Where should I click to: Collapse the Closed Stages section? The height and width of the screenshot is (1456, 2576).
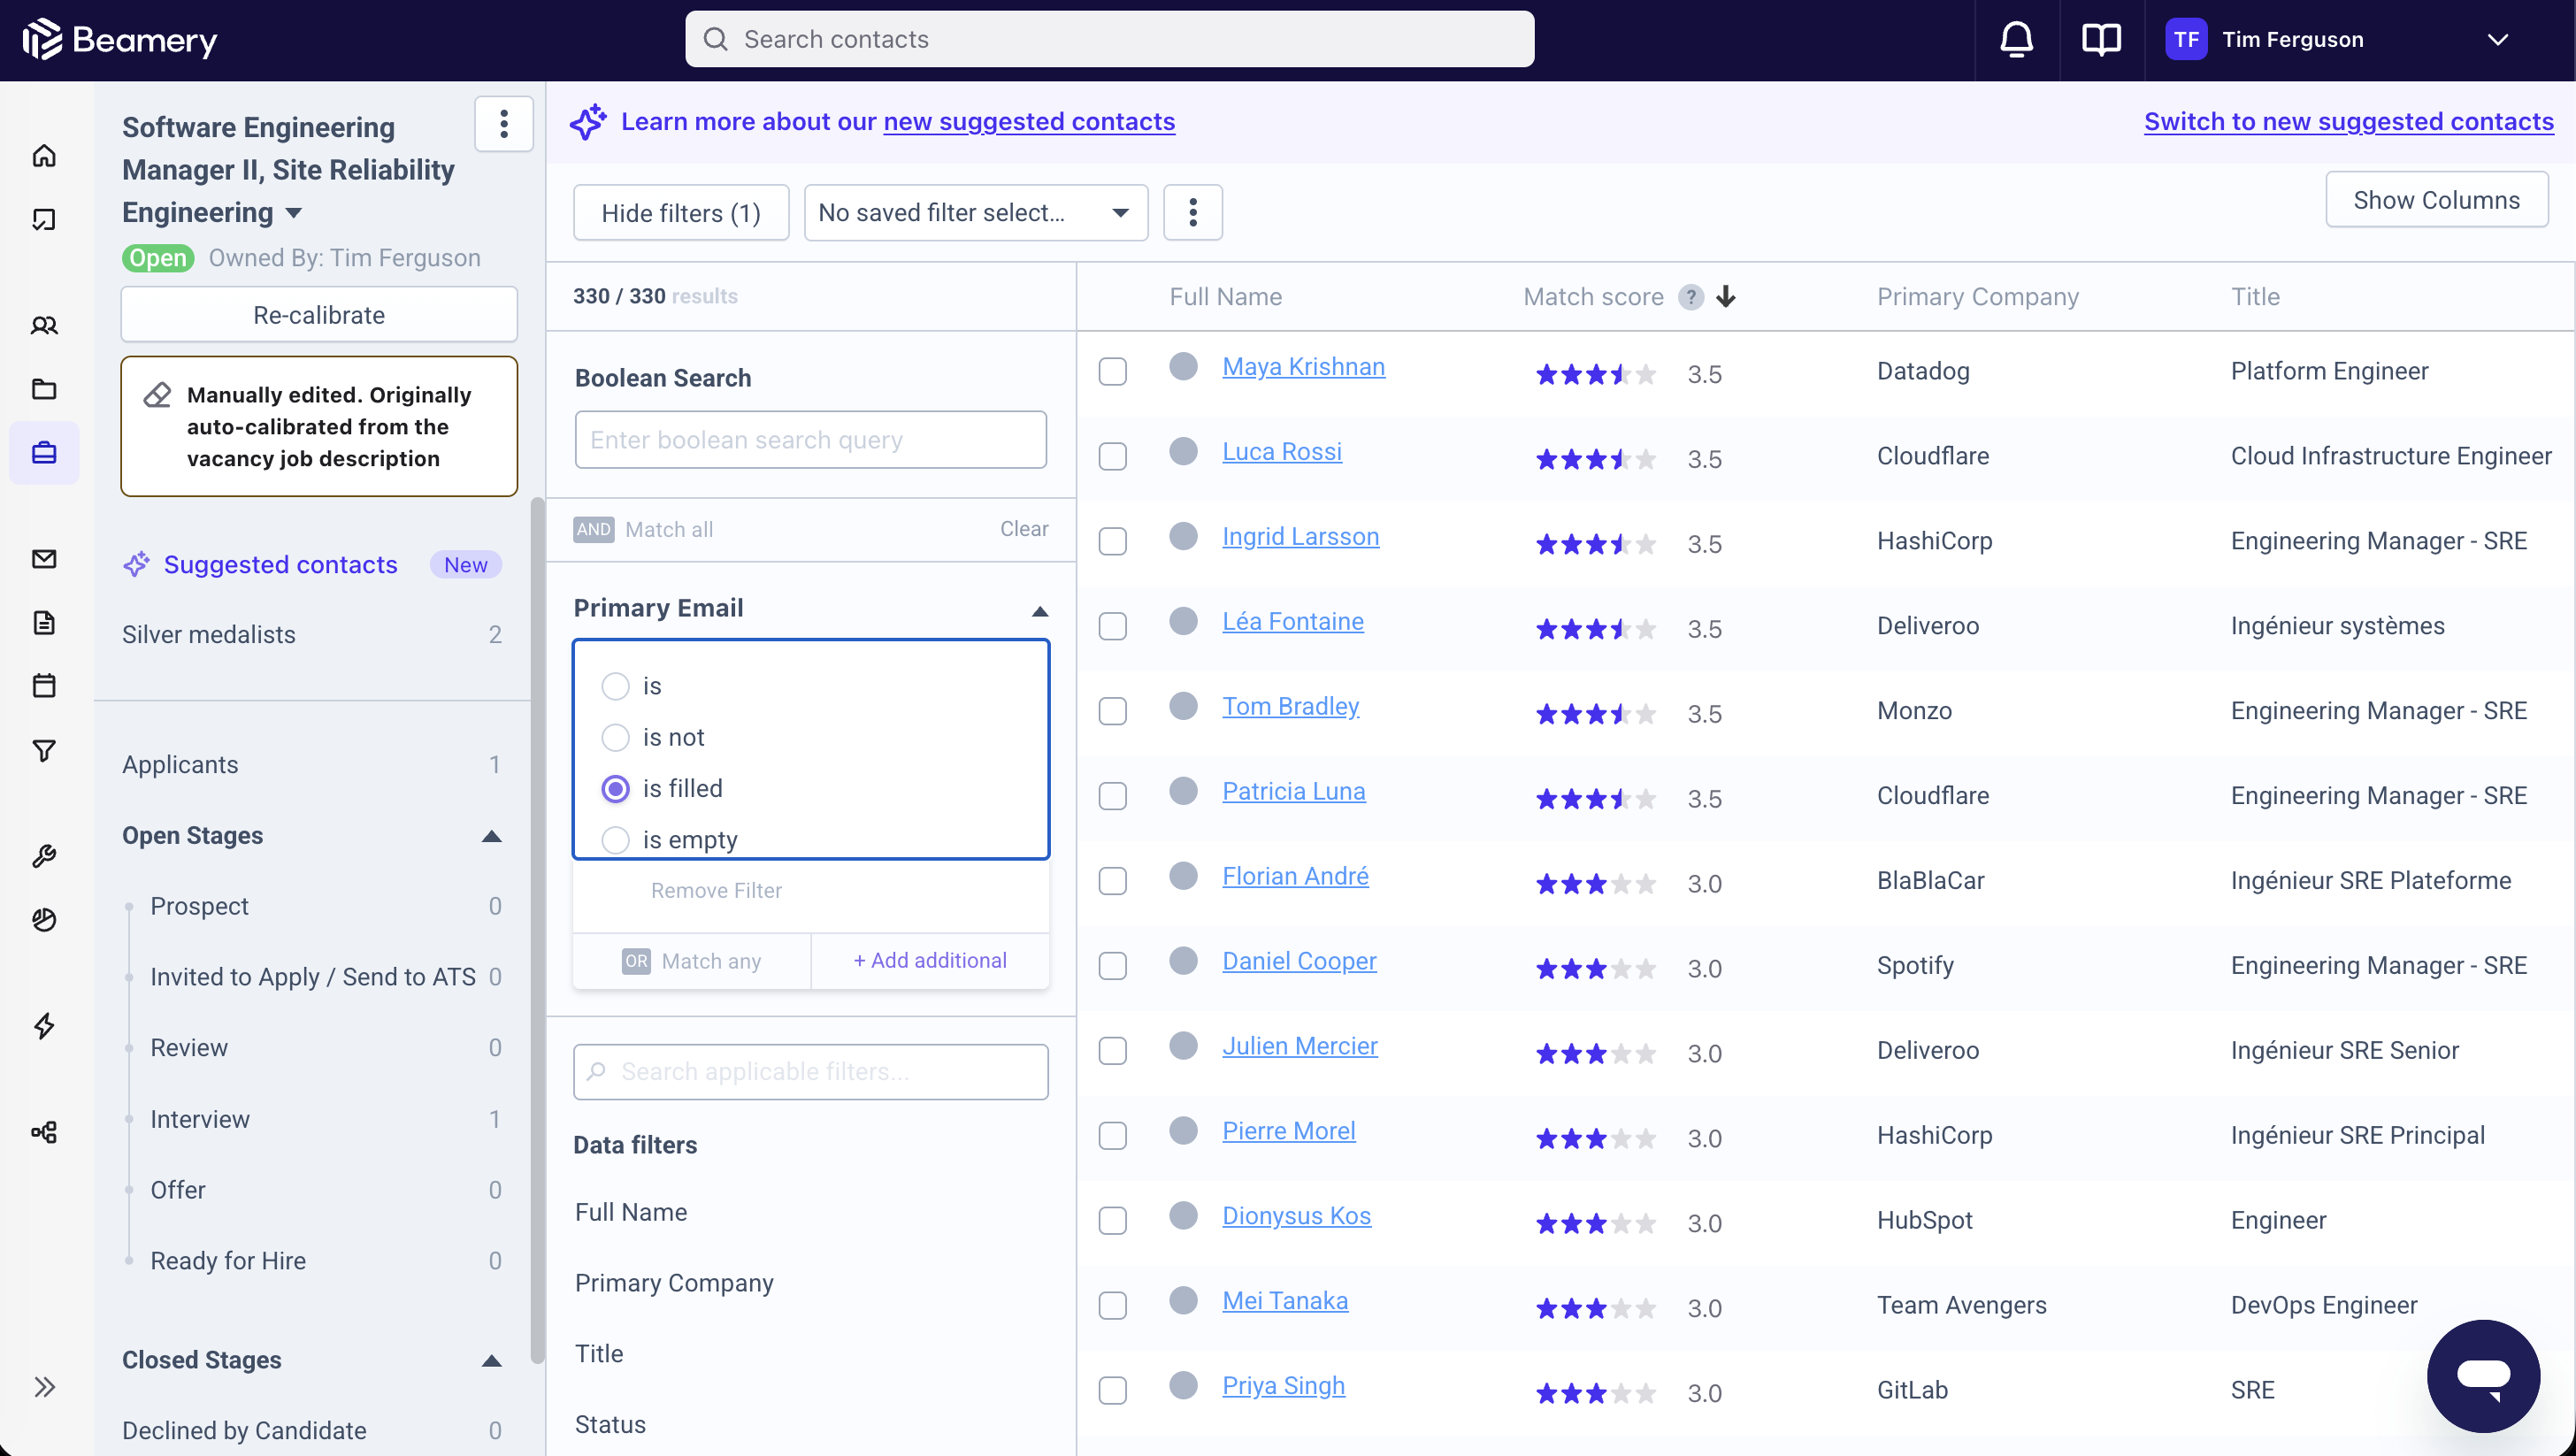coord(491,1361)
